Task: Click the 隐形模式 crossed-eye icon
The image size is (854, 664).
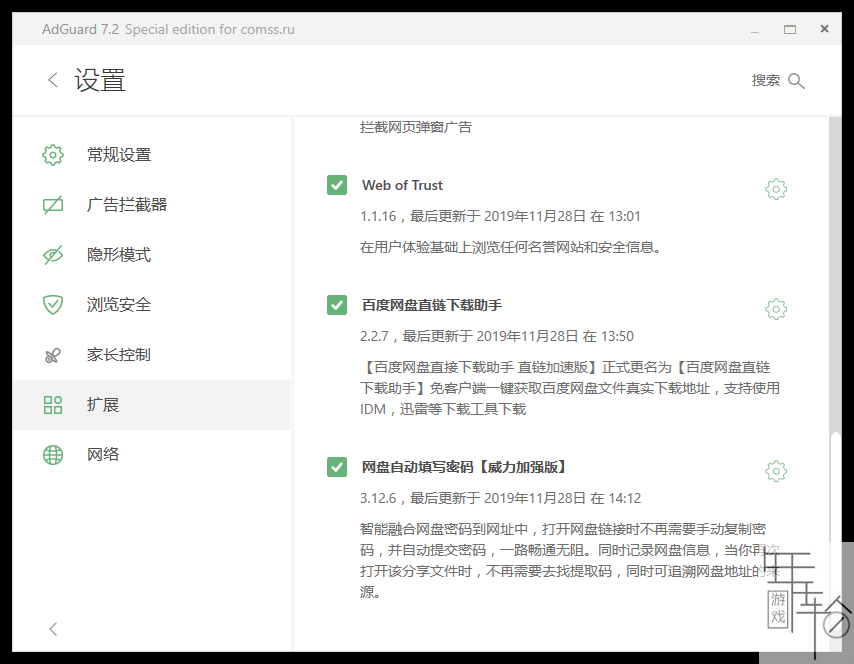Action: (53, 255)
